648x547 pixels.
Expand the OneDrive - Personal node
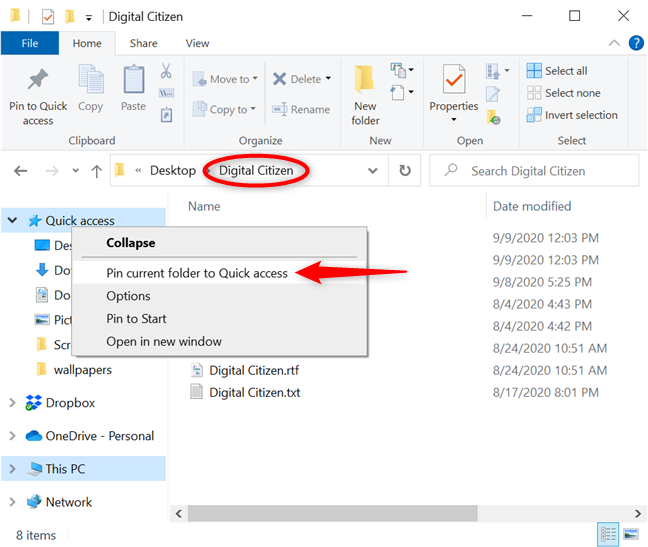pyautogui.click(x=12, y=435)
